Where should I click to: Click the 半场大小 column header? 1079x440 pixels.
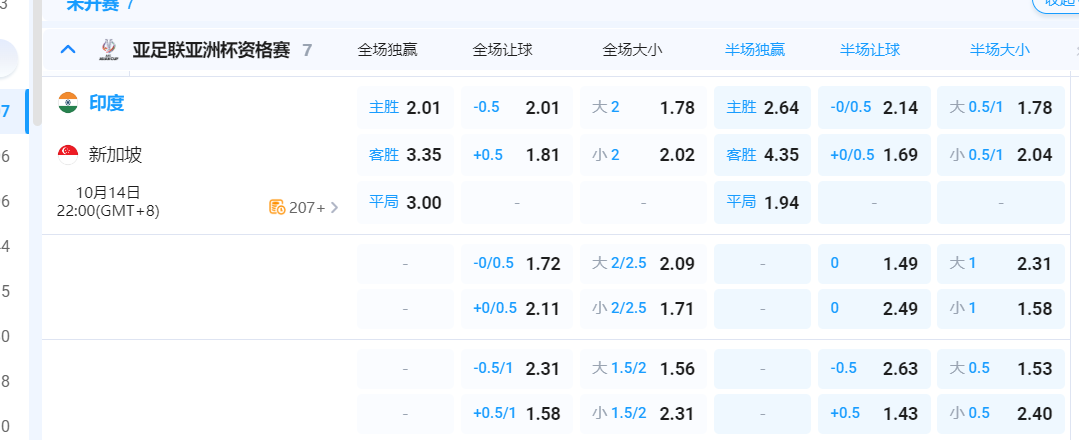point(999,49)
